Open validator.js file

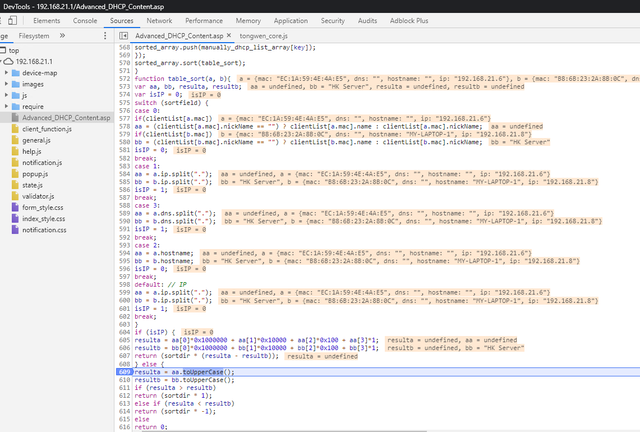(x=38, y=196)
